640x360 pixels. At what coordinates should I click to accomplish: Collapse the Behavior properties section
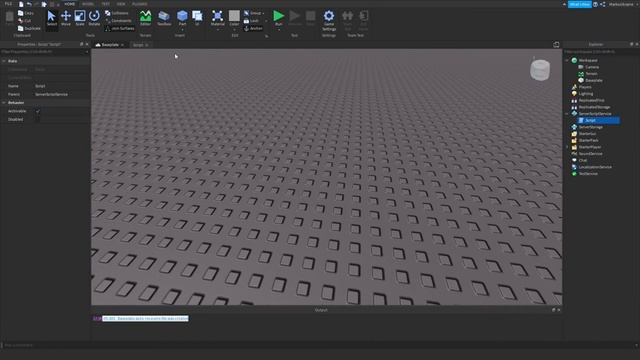[4, 102]
